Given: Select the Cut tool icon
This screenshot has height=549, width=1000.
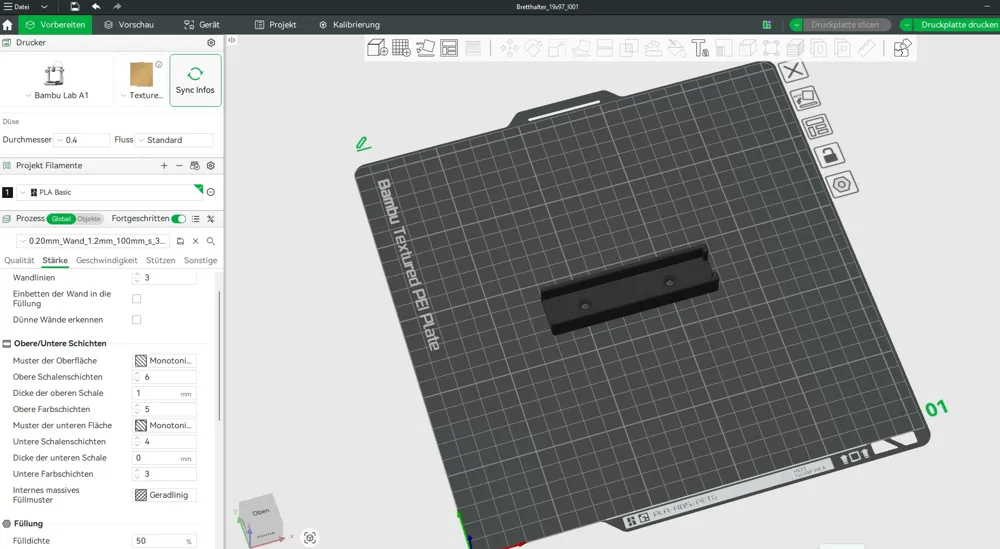Looking at the screenshot, I should click(x=605, y=48).
